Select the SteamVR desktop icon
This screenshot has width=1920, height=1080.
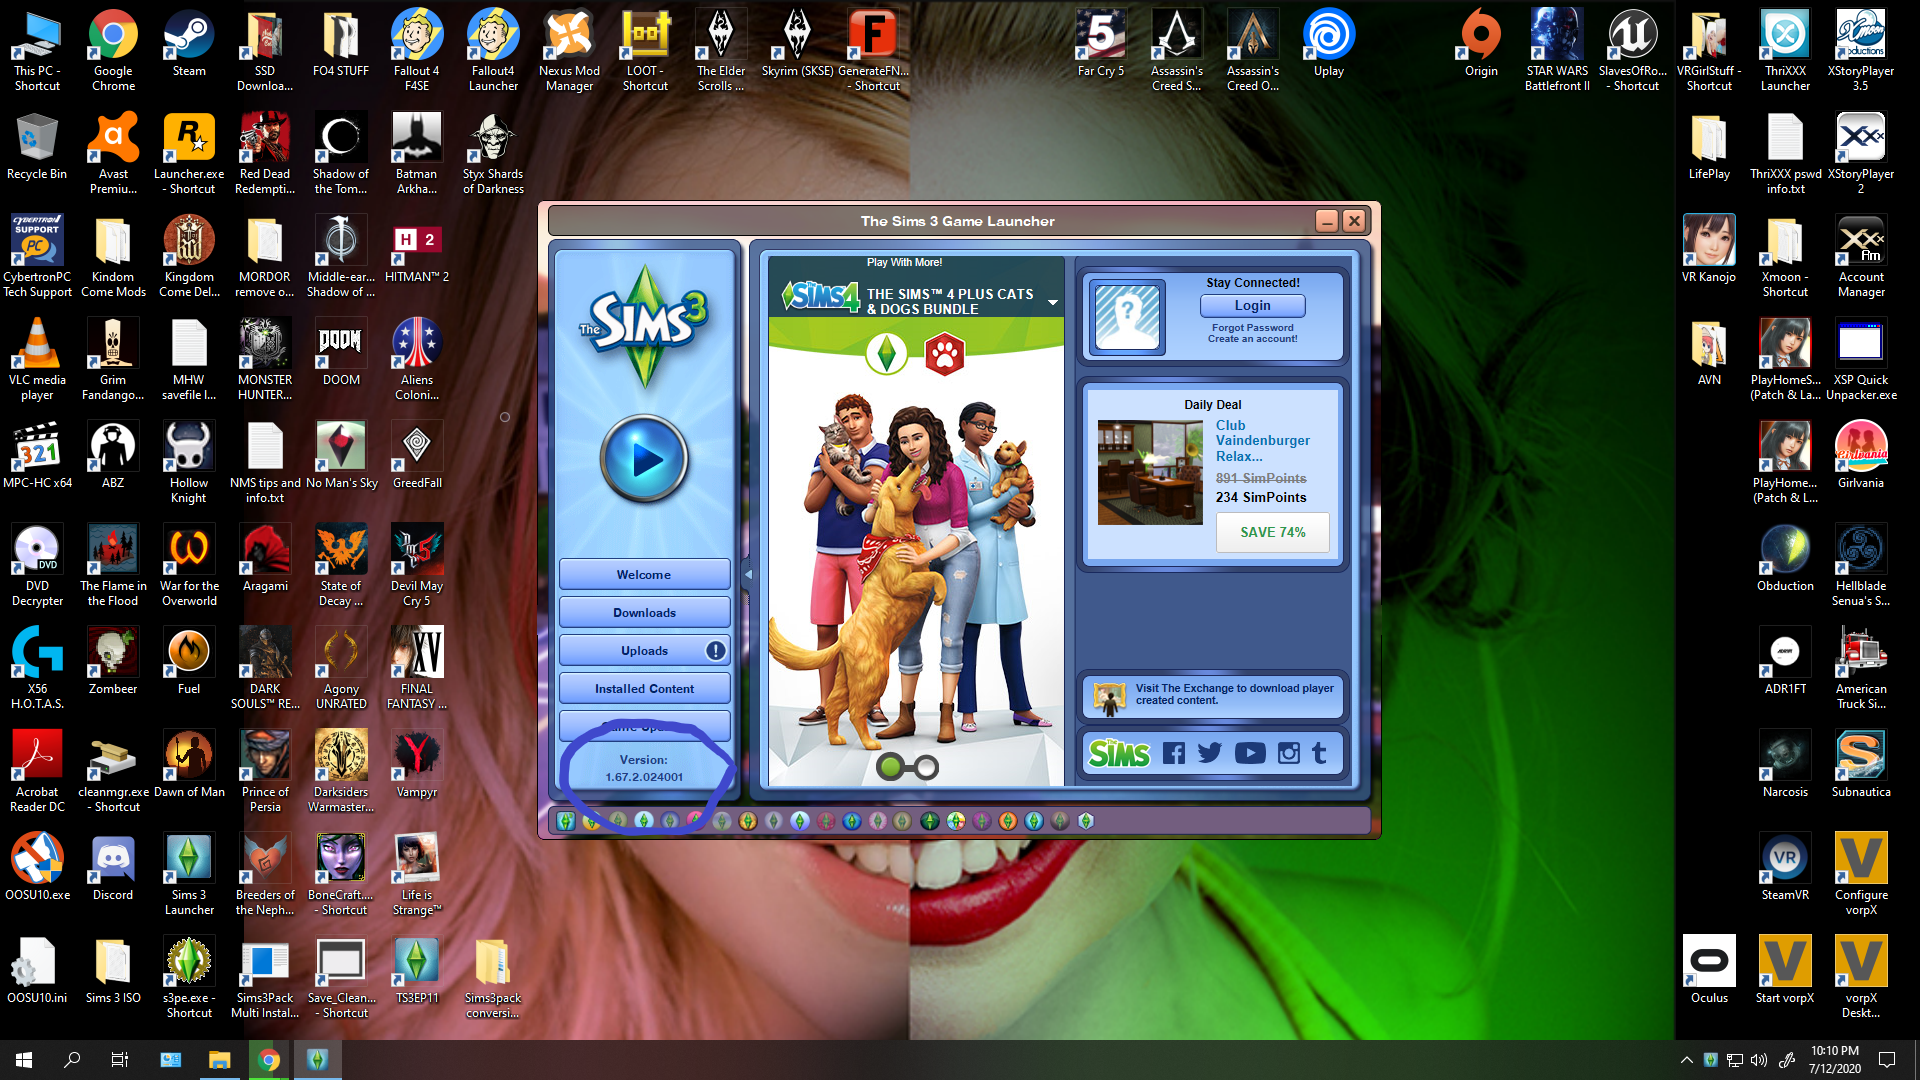[1785, 867]
